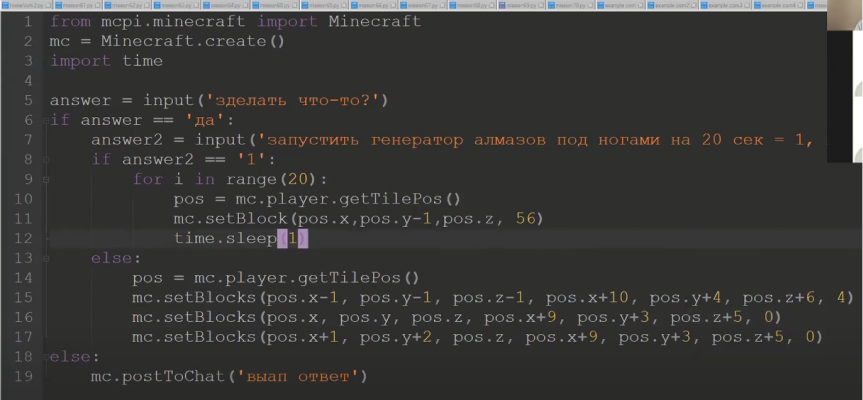Click line number 19 in the gutter

pos(26,377)
